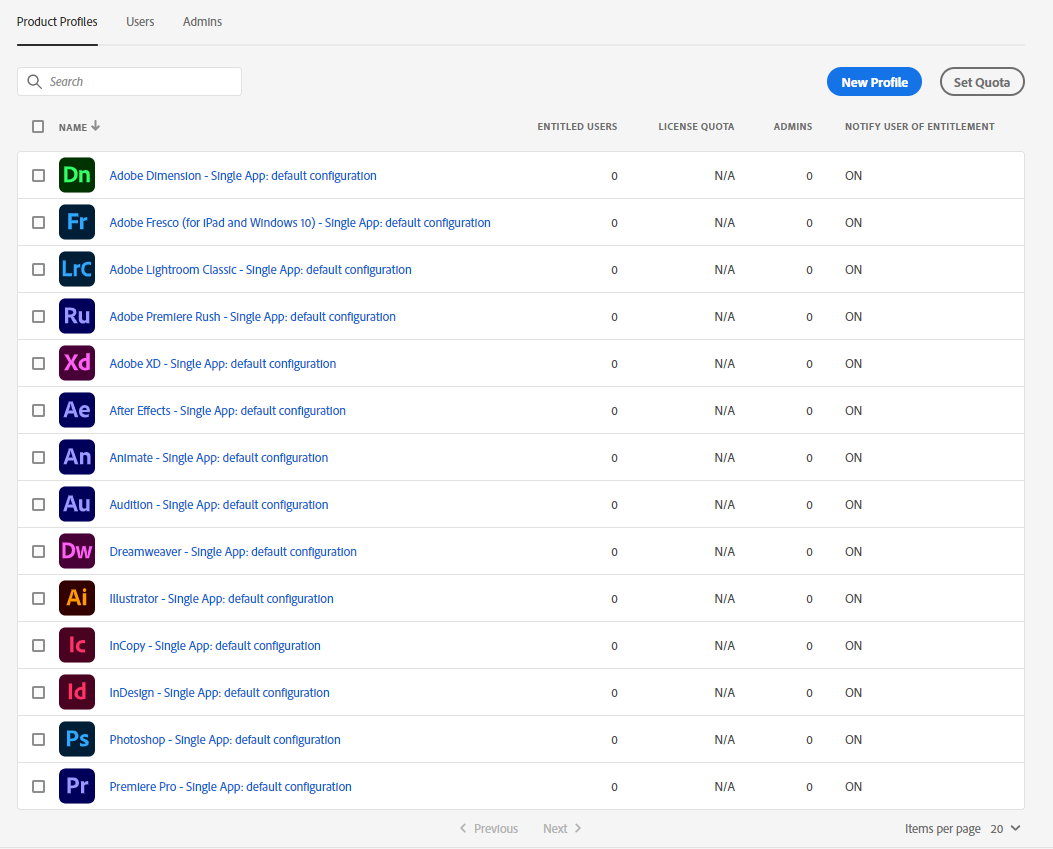1053x849 pixels.
Task: Click the search magnifier icon
Action: [34, 82]
